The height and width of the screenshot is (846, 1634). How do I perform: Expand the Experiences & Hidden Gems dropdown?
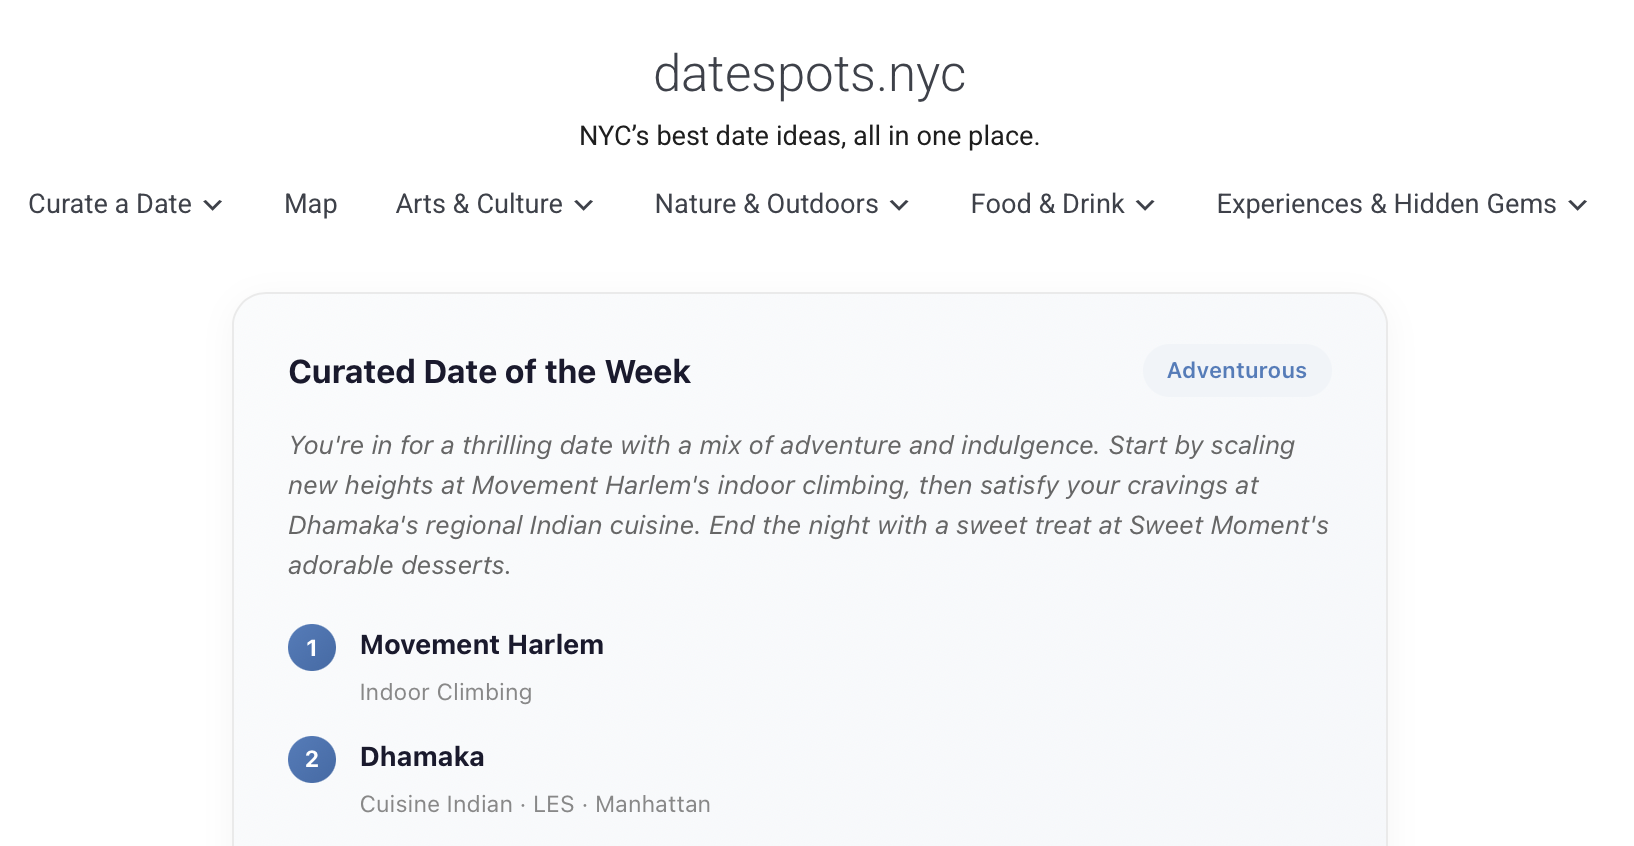(1385, 204)
